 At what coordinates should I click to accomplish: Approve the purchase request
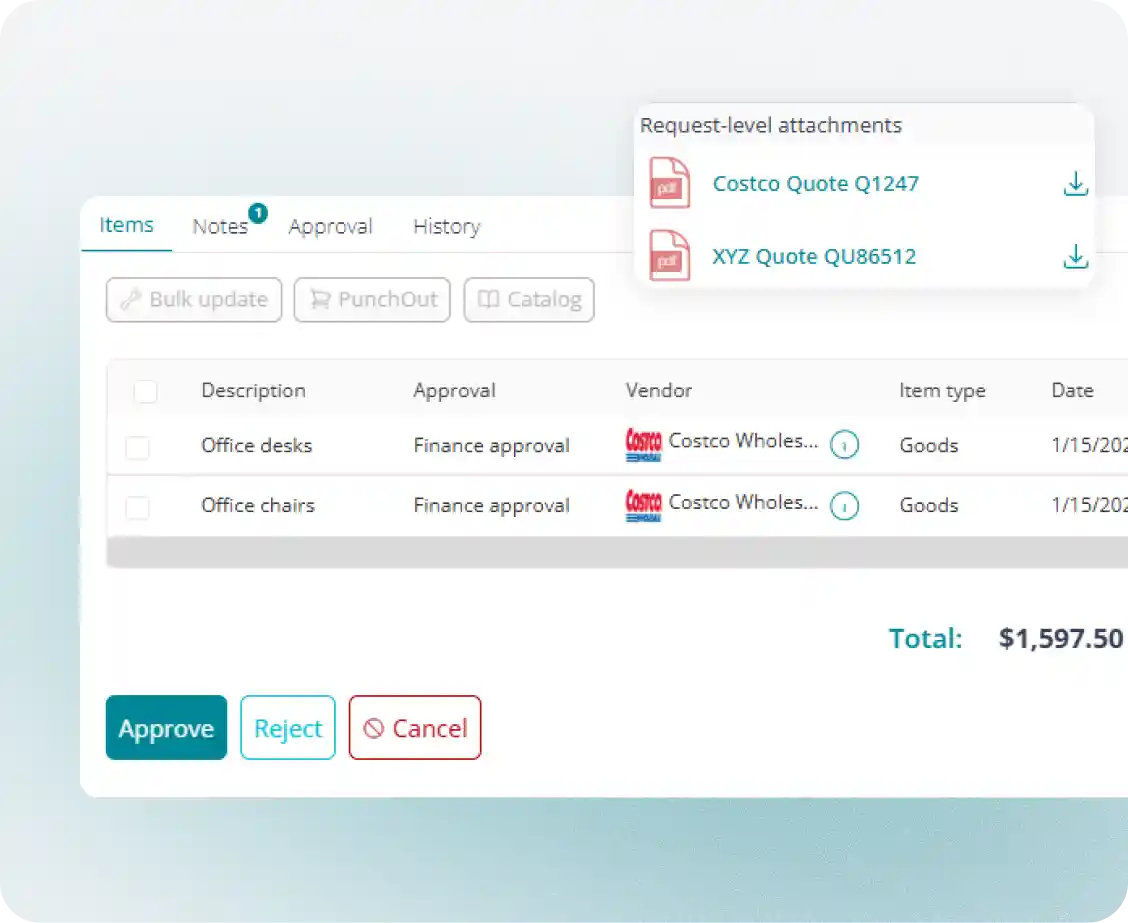(x=166, y=727)
